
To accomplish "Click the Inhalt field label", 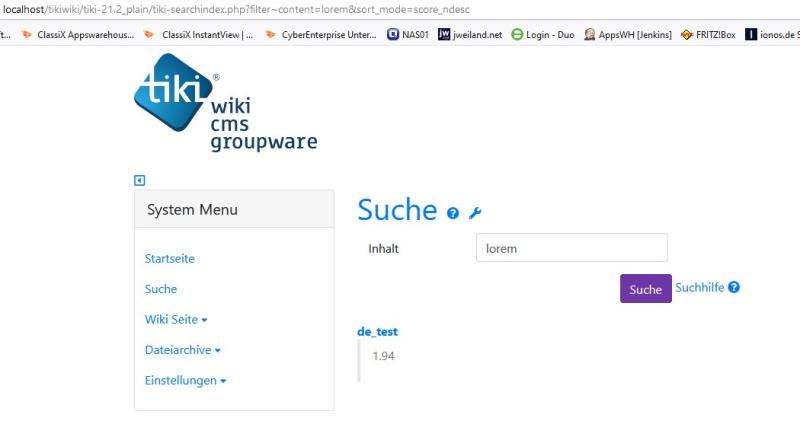I will click(383, 249).
